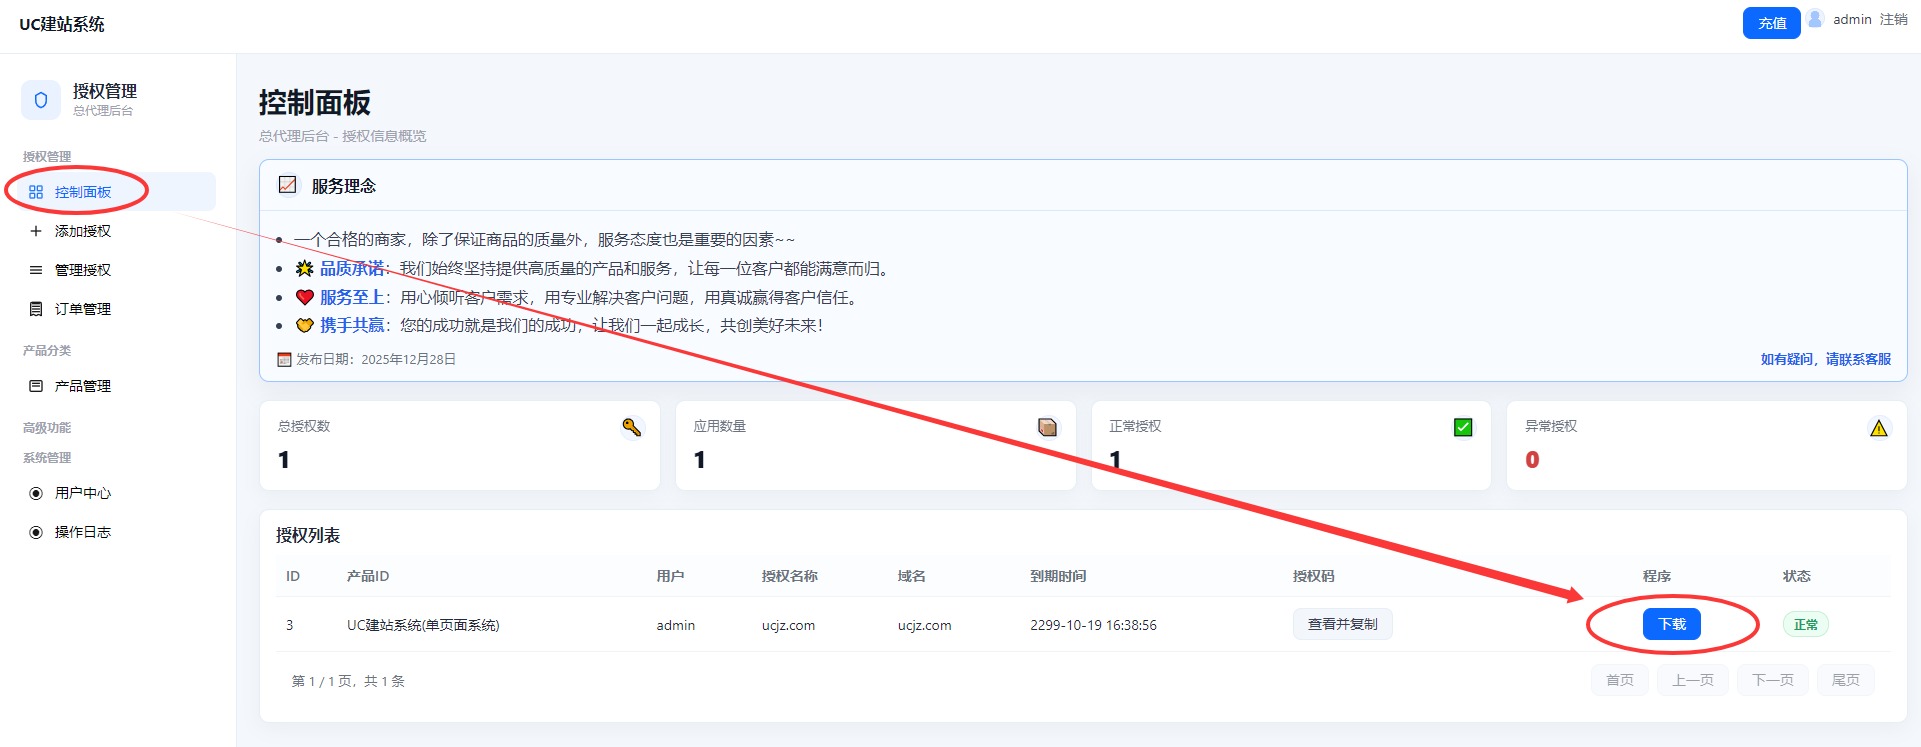
Task: Click the row ID value 3
Action: coord(290,625)
